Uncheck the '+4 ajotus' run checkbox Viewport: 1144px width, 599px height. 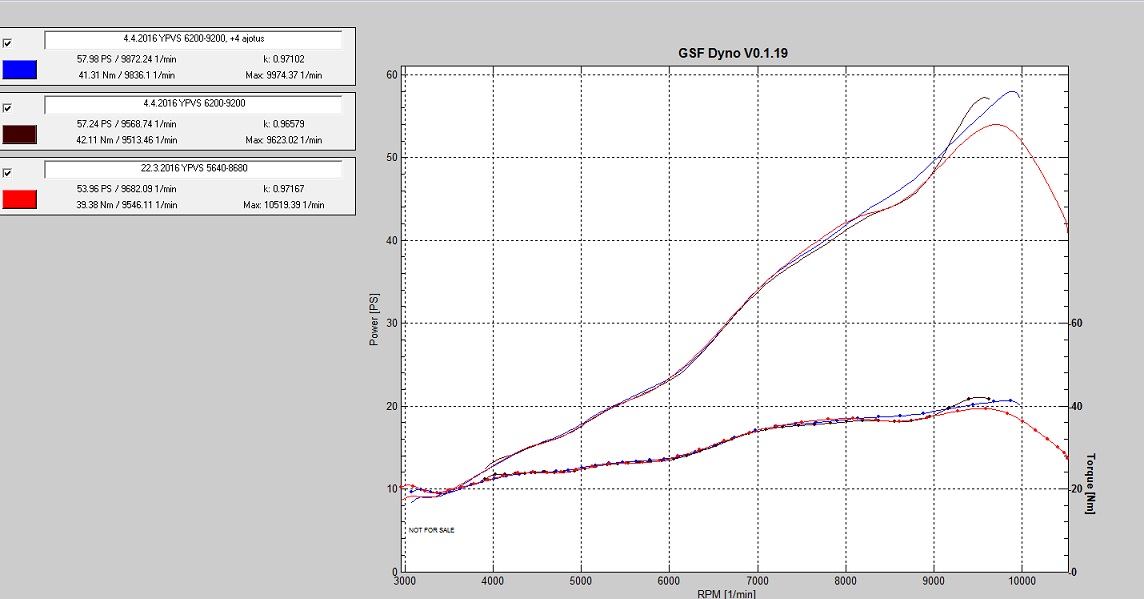pos(9,43)
